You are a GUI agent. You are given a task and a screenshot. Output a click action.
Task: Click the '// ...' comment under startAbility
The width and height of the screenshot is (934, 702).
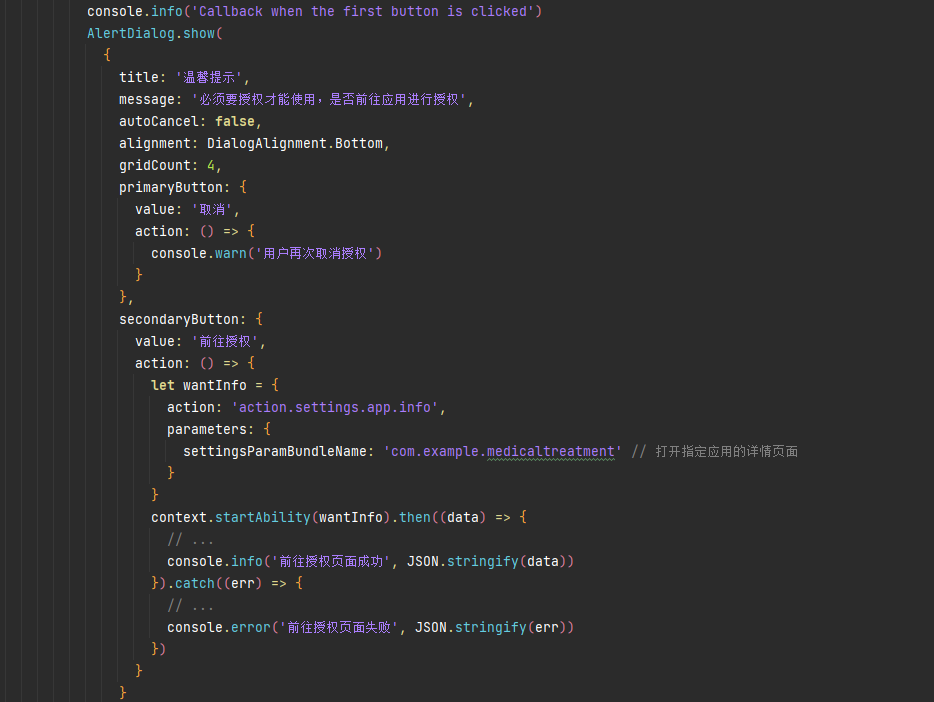coord(191,539)
